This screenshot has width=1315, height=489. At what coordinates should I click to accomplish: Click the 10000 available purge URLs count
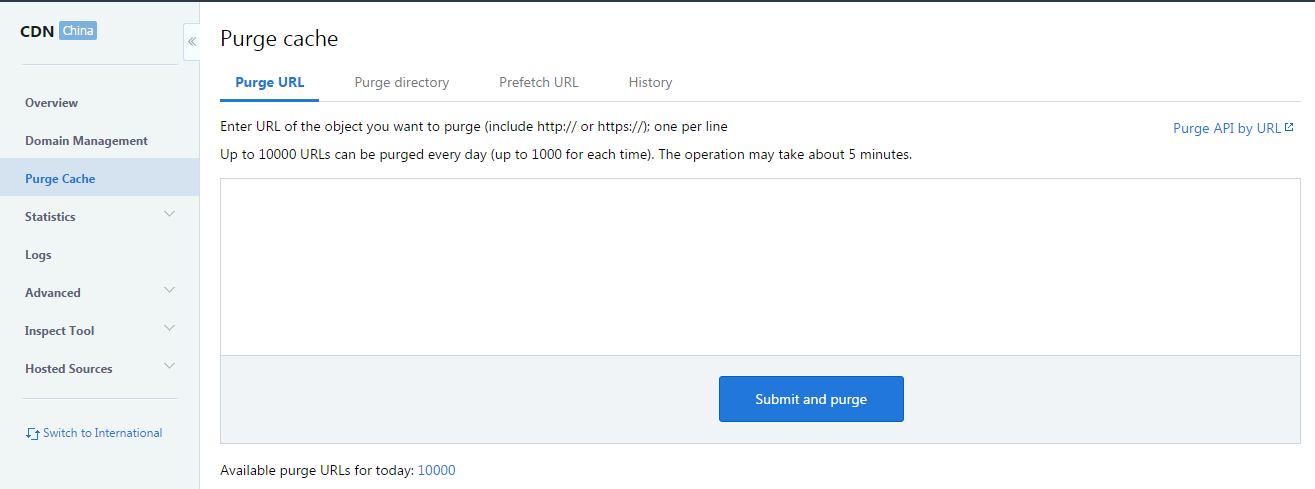pos(436,470)
